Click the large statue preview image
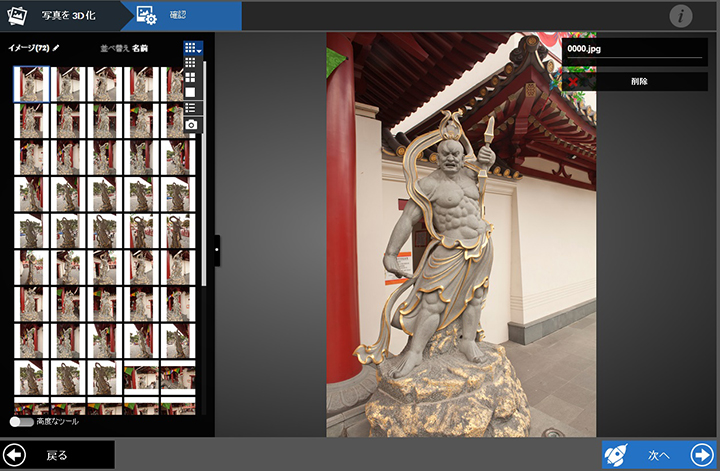The image size is (720, 471). (x=461, y=234)
